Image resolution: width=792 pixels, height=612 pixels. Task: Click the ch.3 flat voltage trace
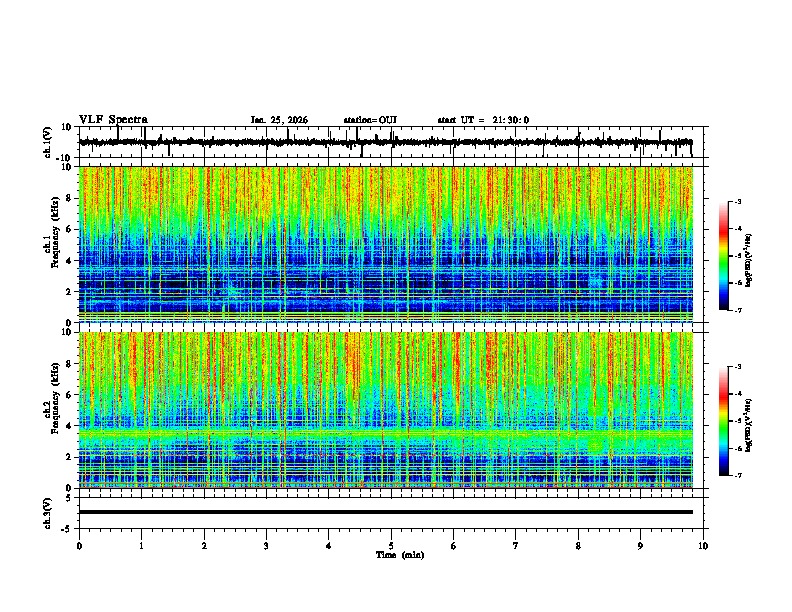[386, 512]
